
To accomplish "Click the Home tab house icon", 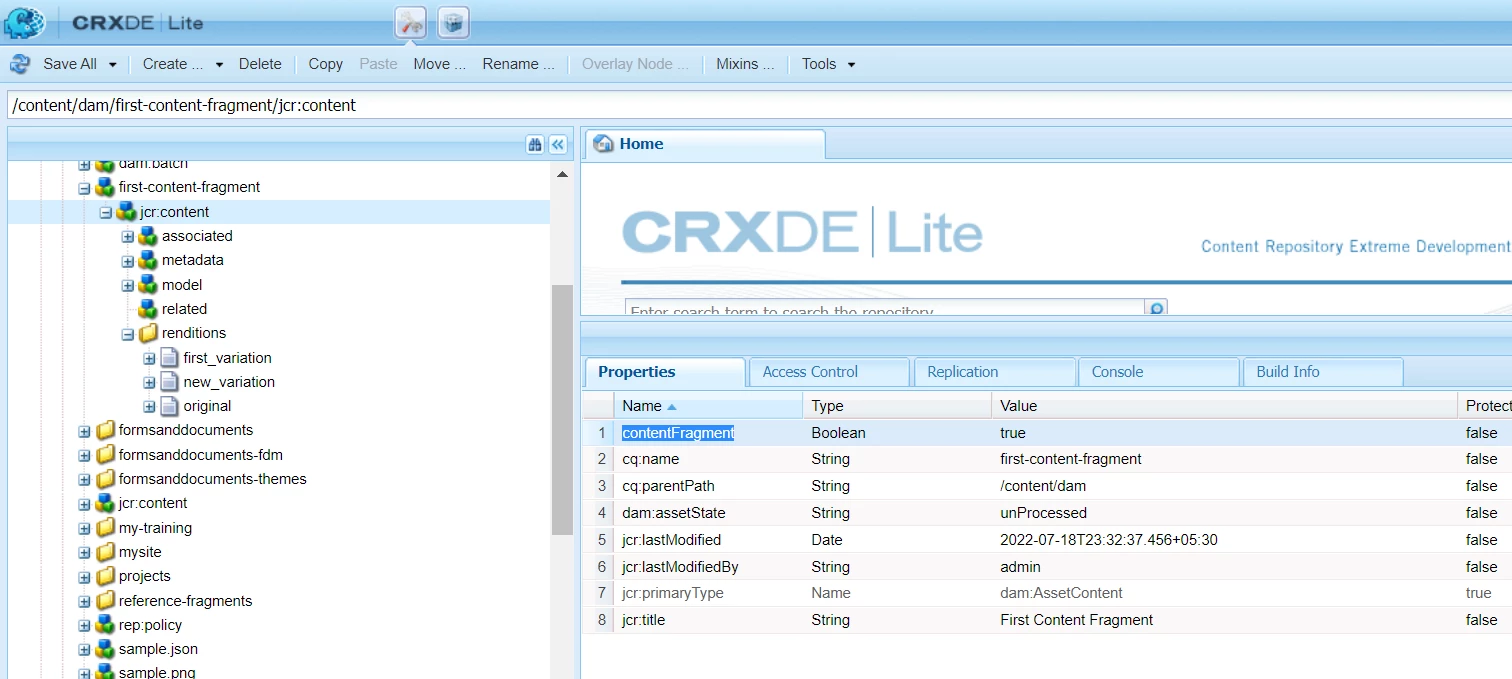I will click(603, 144).
